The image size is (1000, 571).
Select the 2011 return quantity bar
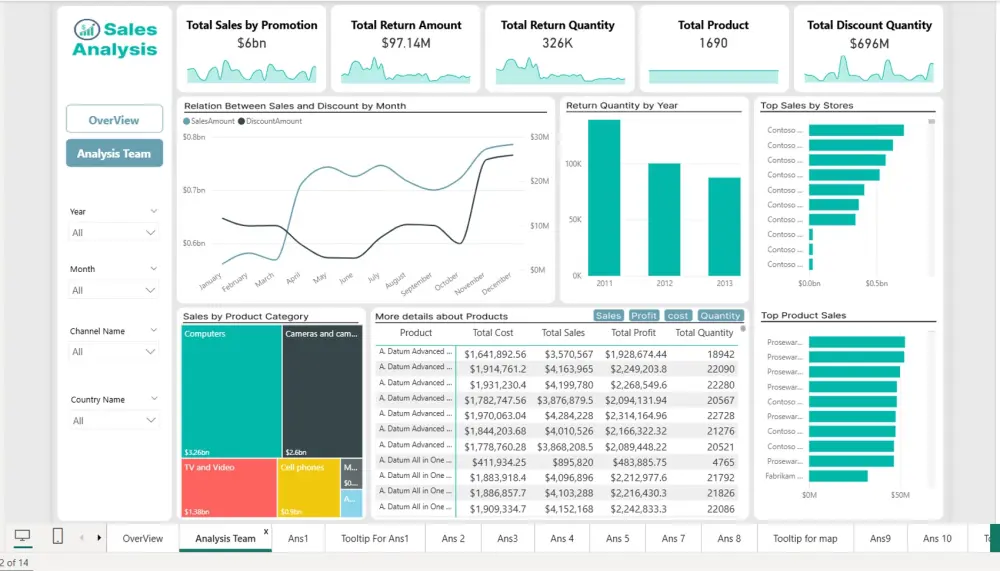(x=604, y=198)
